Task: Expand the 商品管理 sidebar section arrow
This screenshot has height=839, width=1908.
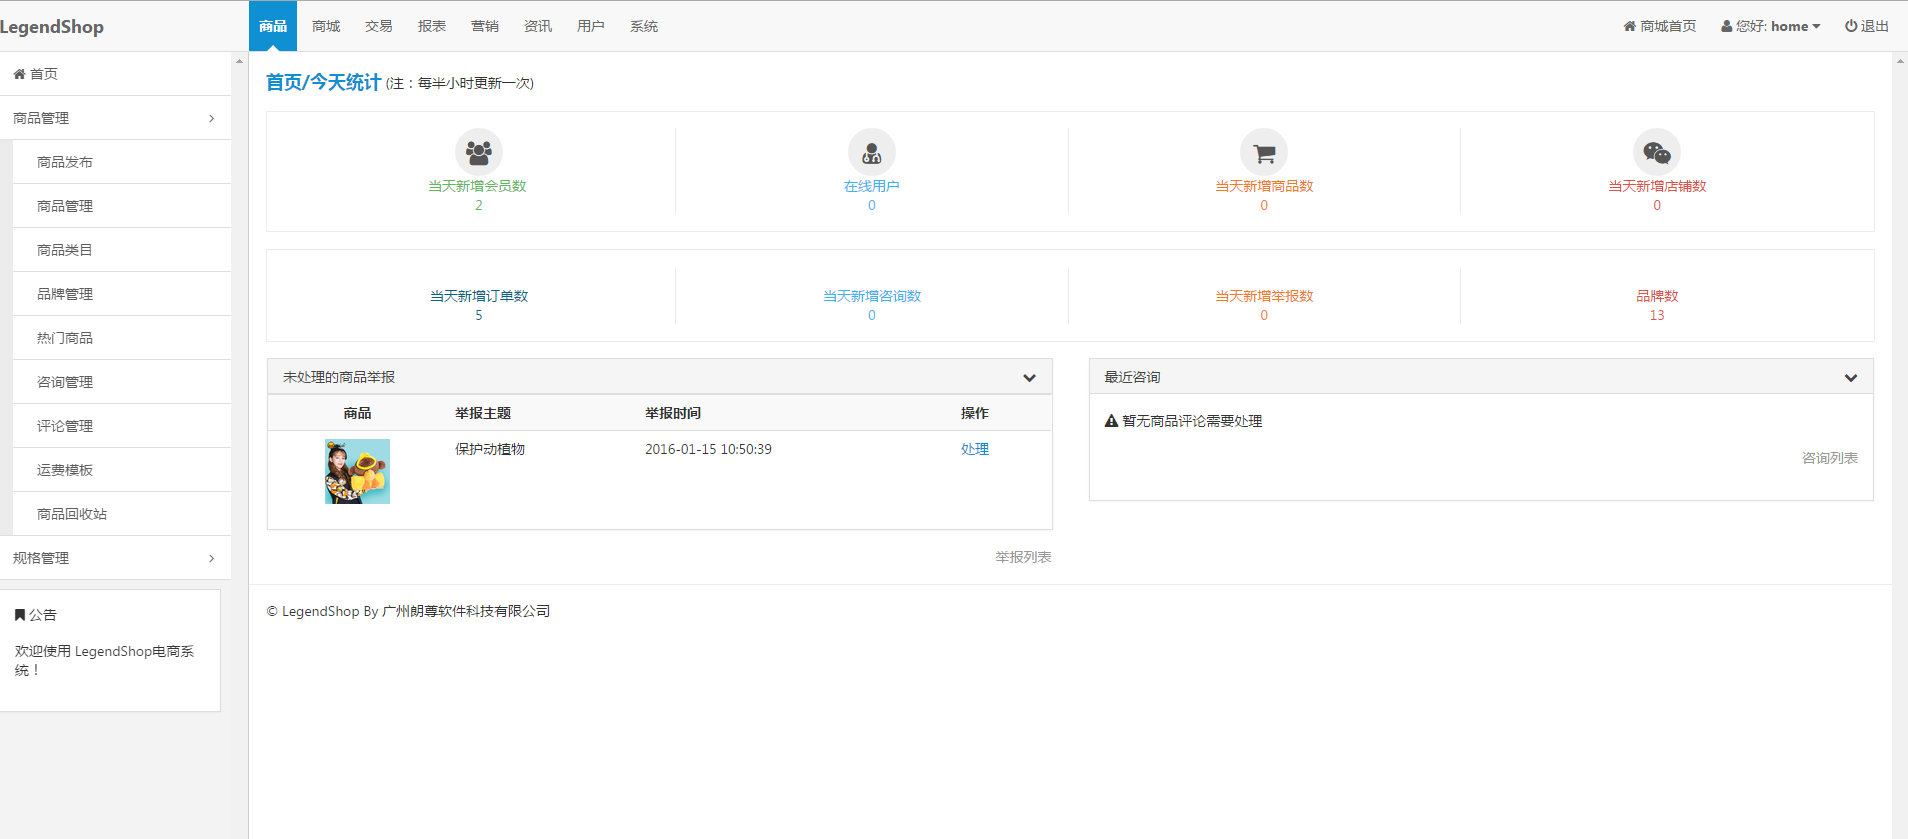Action: 211,118
